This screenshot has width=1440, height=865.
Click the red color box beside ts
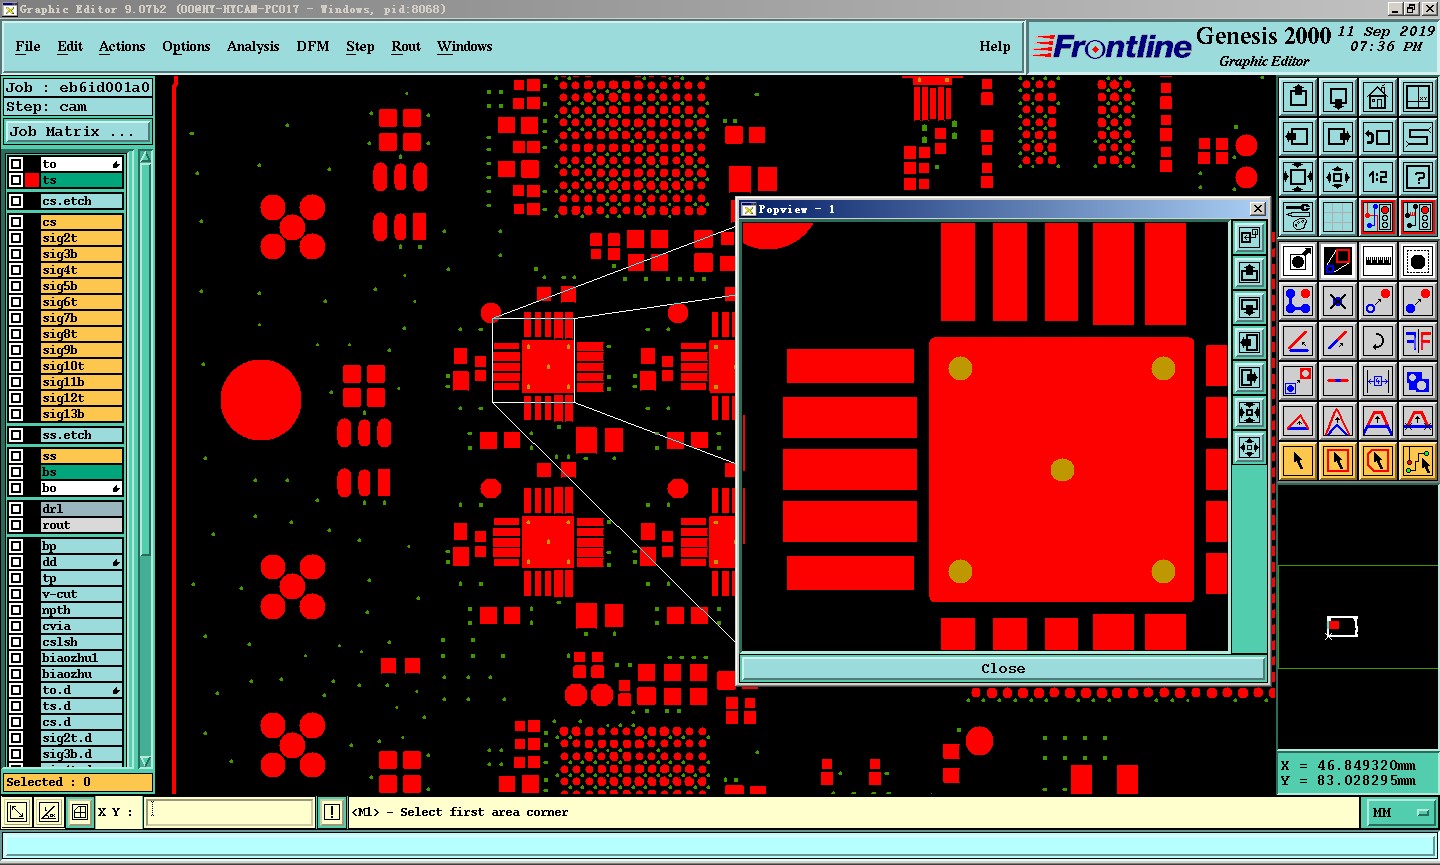[x=32, y=180]
